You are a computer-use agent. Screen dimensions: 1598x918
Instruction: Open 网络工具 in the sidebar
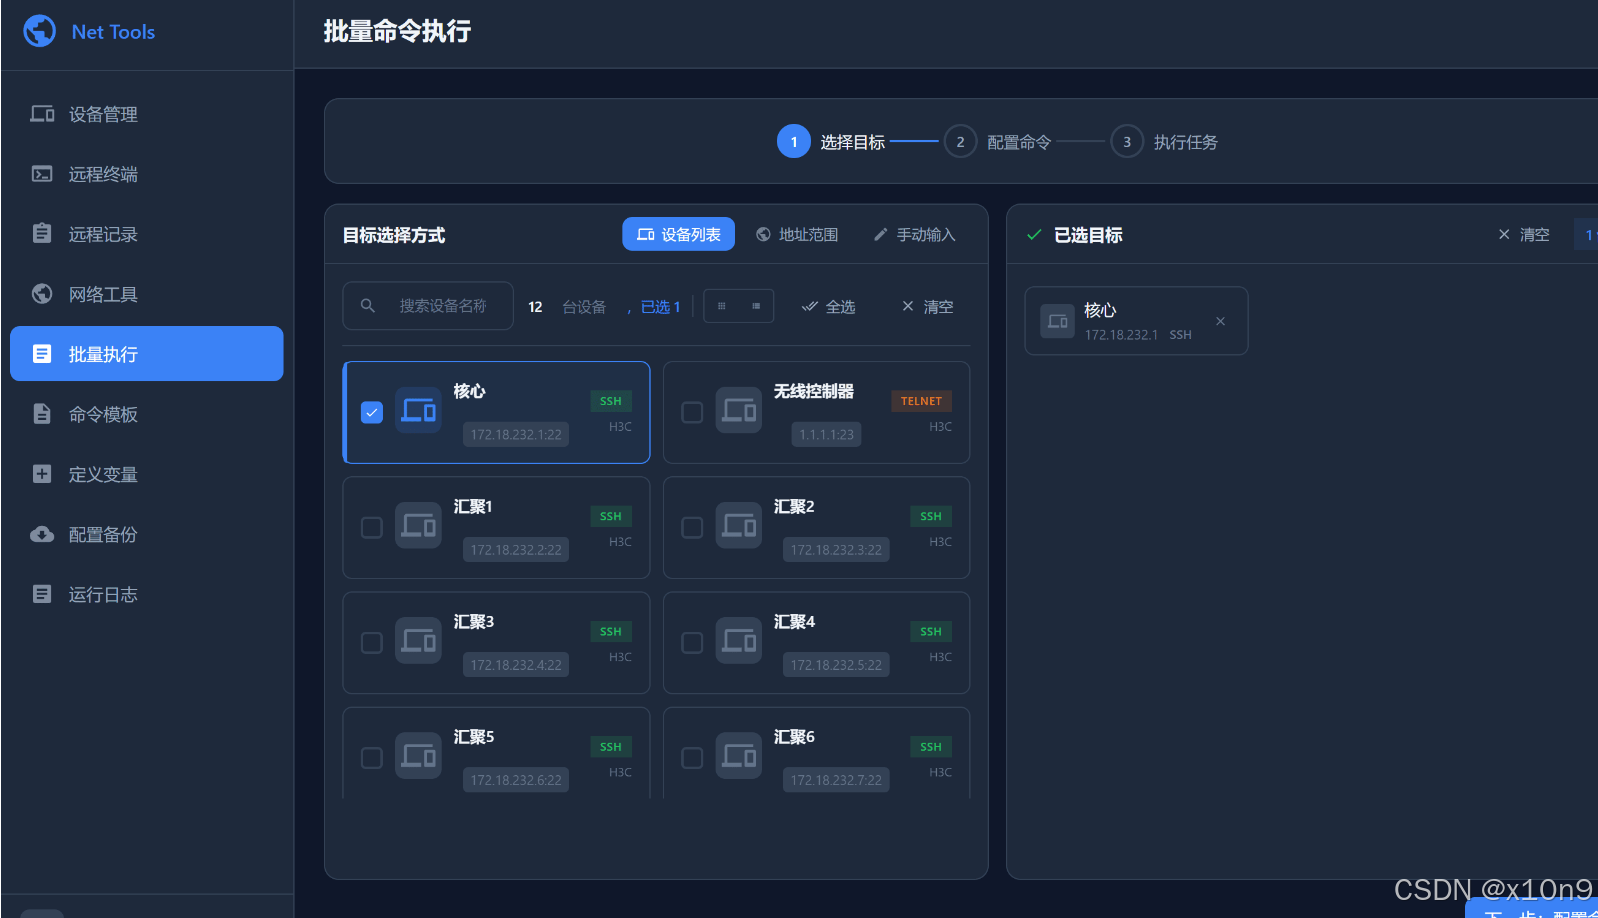(147, 294)
